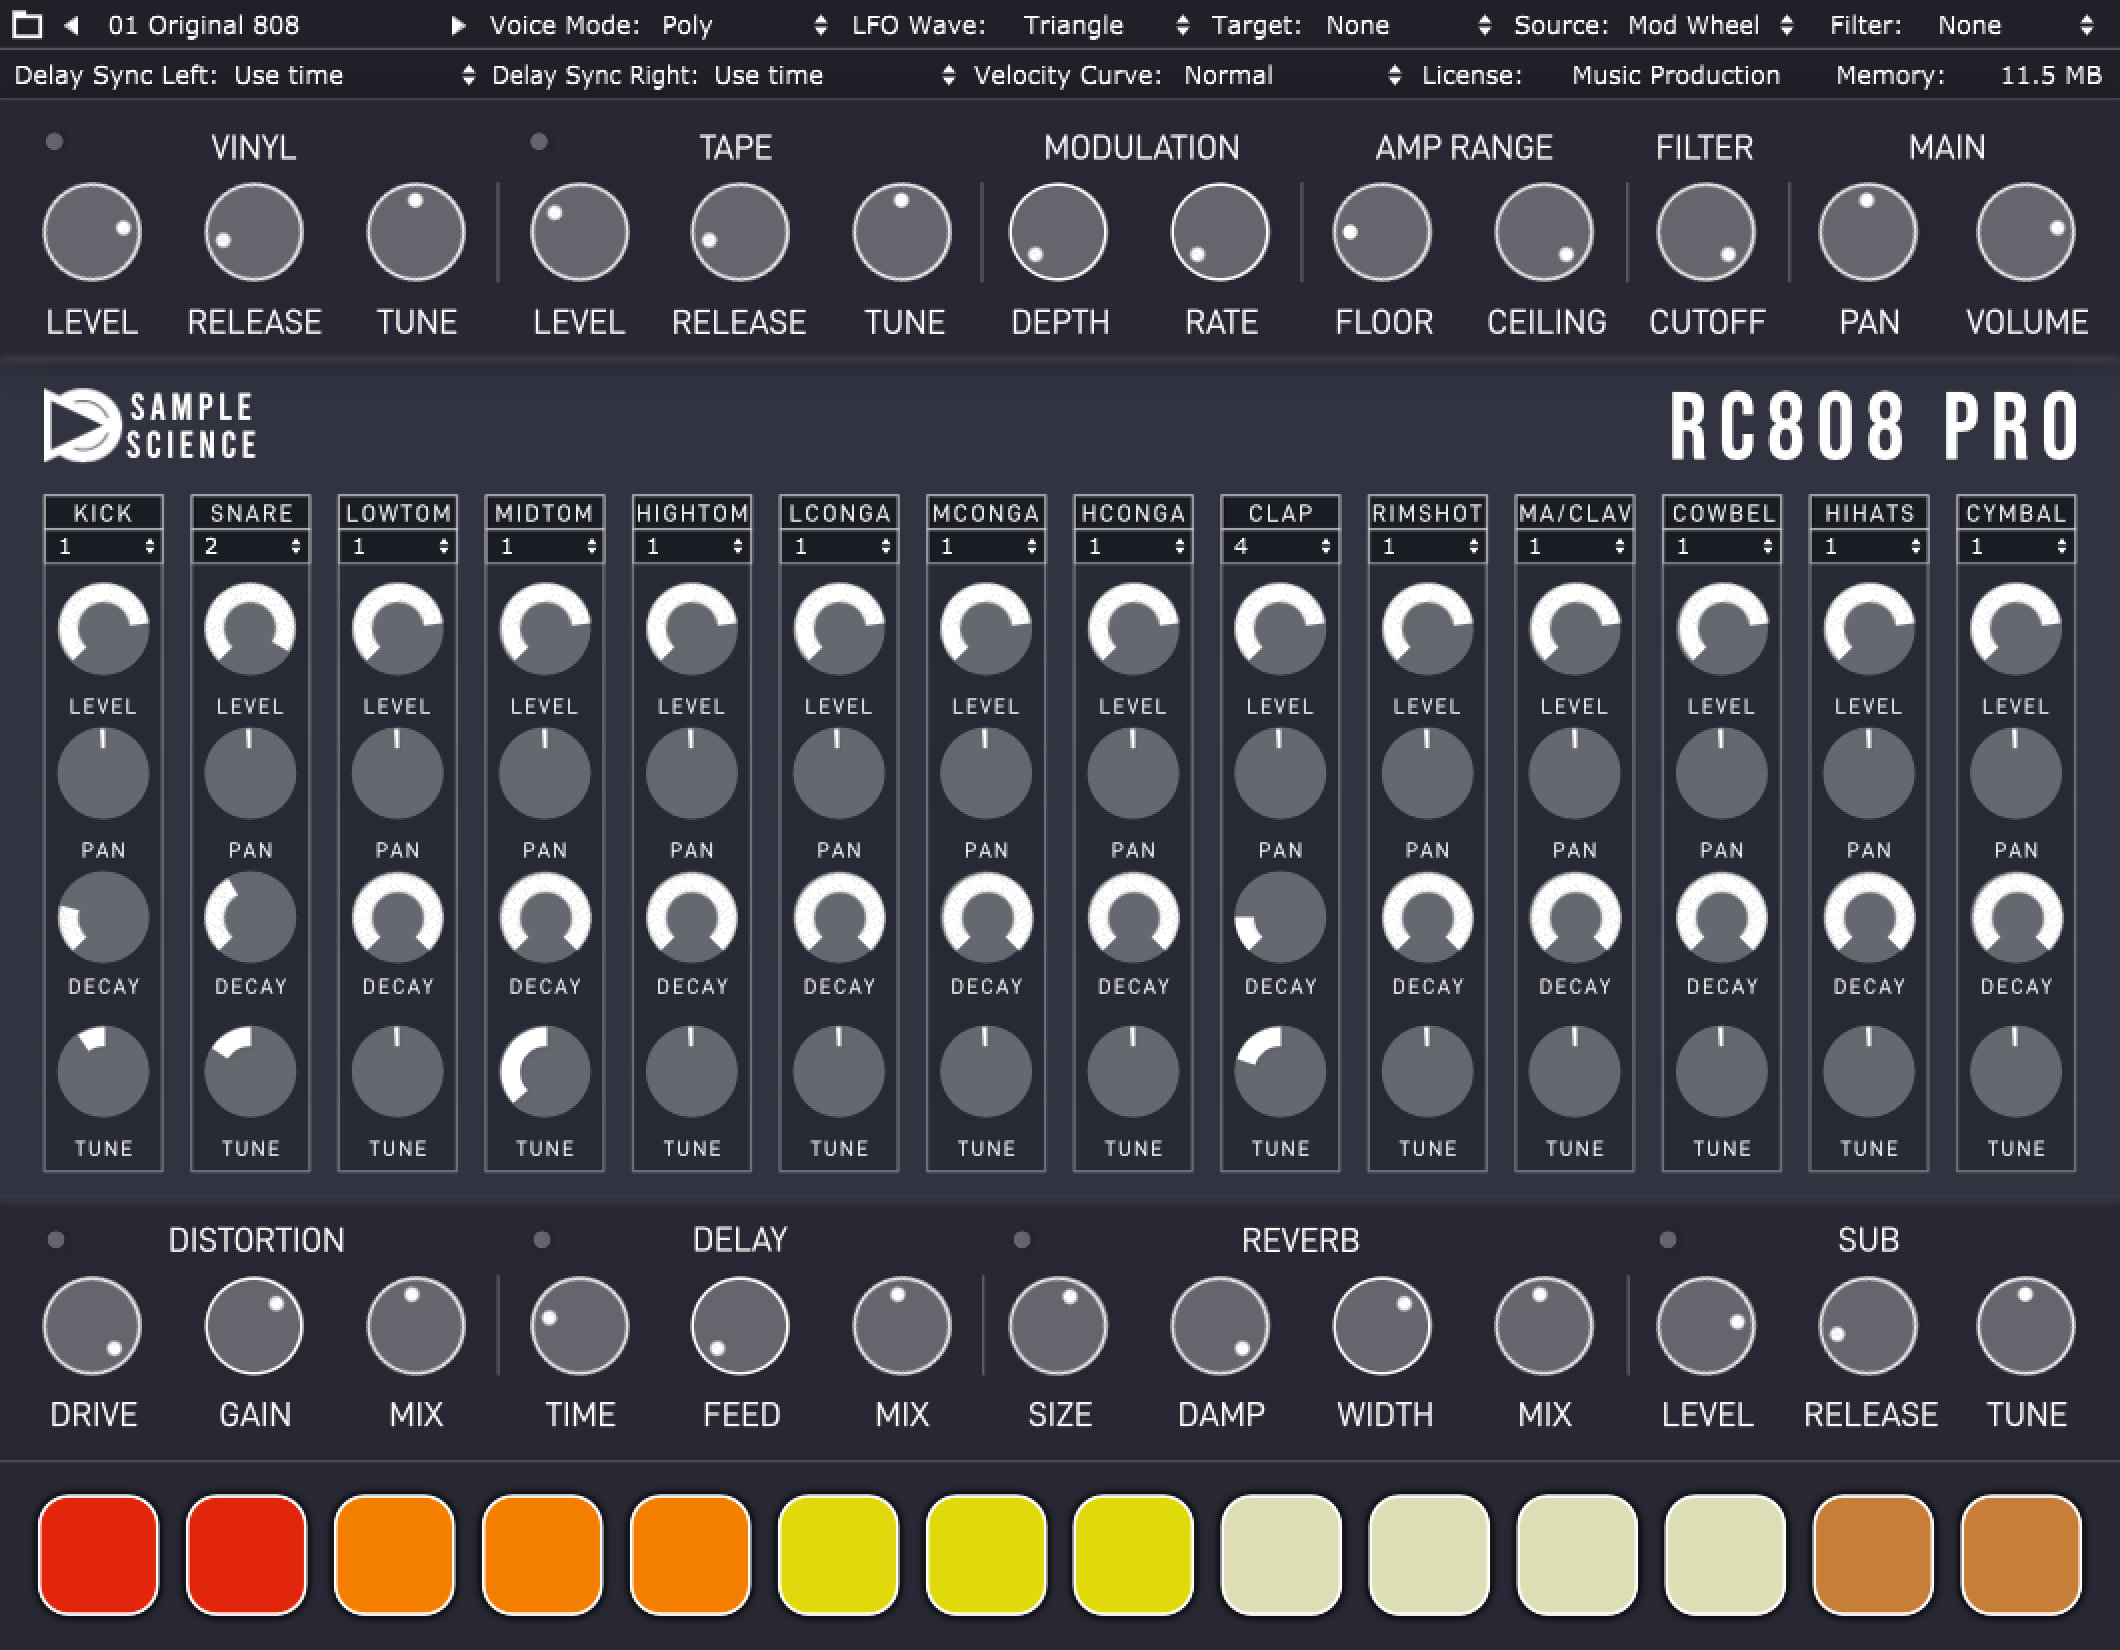Click the FILTER CUTOFF knob

pos(1706,232)
